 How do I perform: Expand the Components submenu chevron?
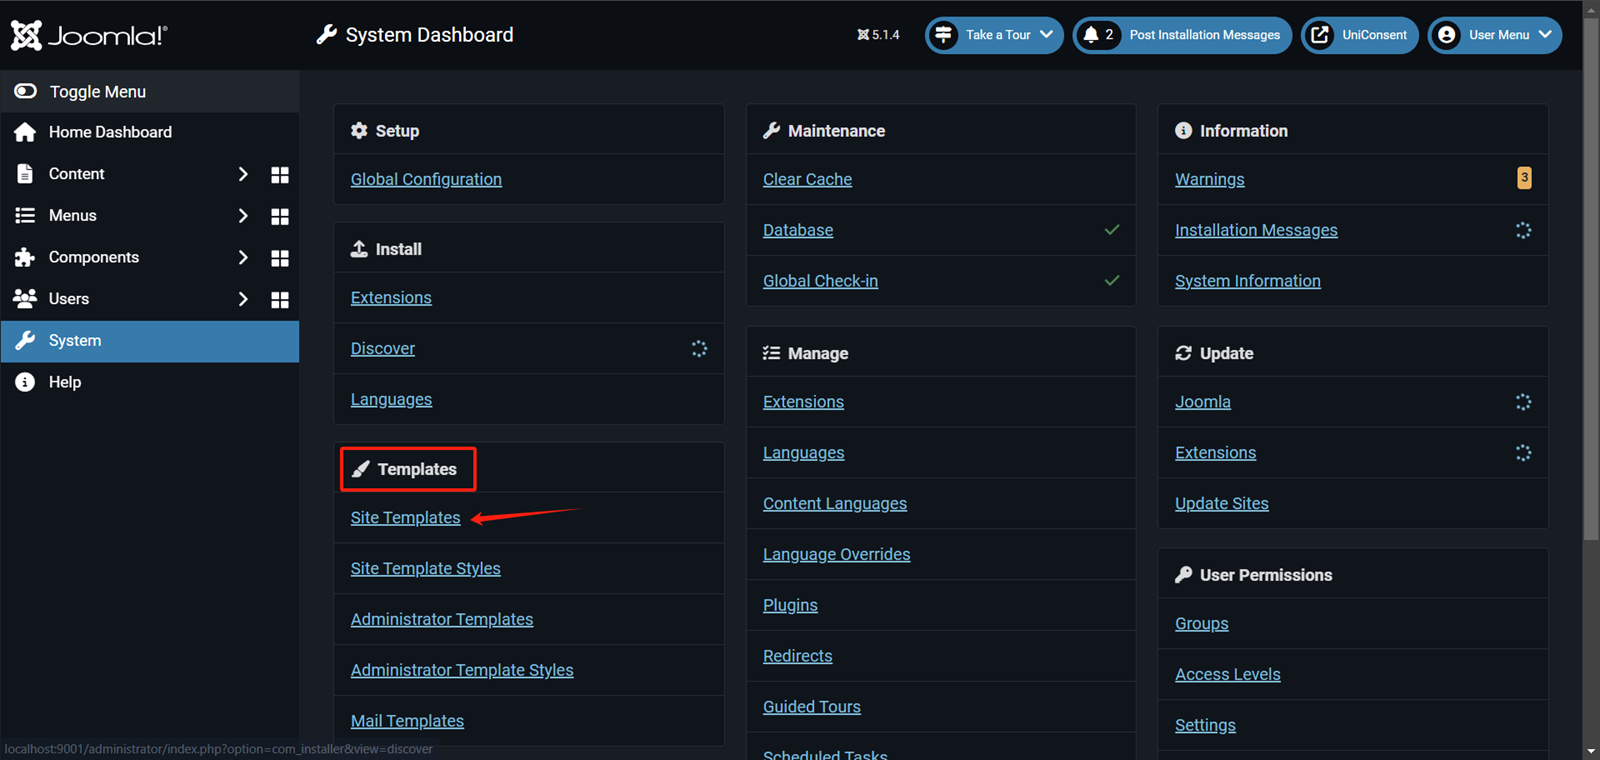click(x=242, y=257)
